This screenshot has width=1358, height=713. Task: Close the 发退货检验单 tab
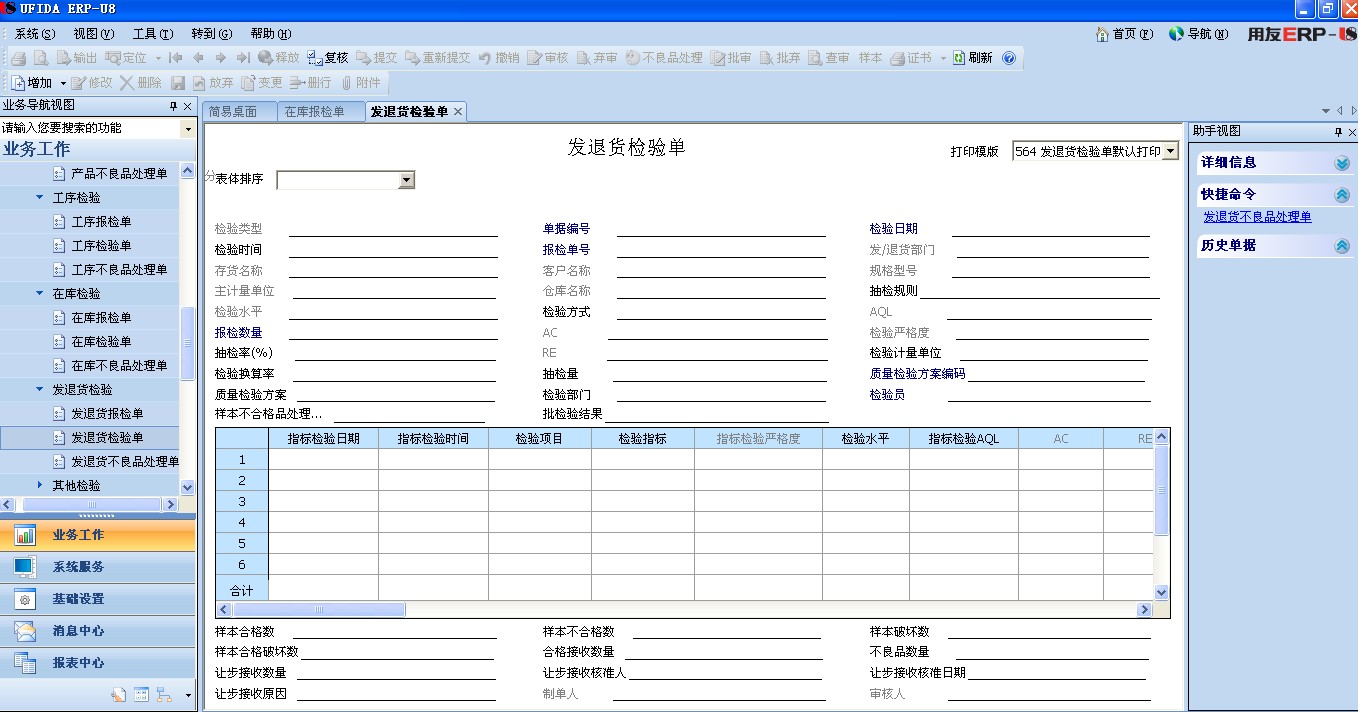[458, 112]
